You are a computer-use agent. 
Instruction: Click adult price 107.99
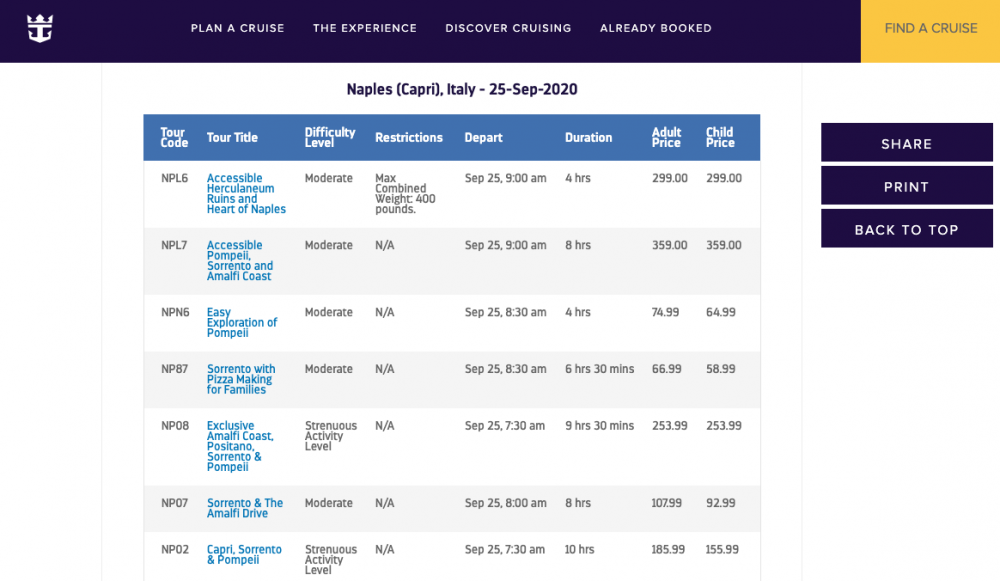pos(666,503)
